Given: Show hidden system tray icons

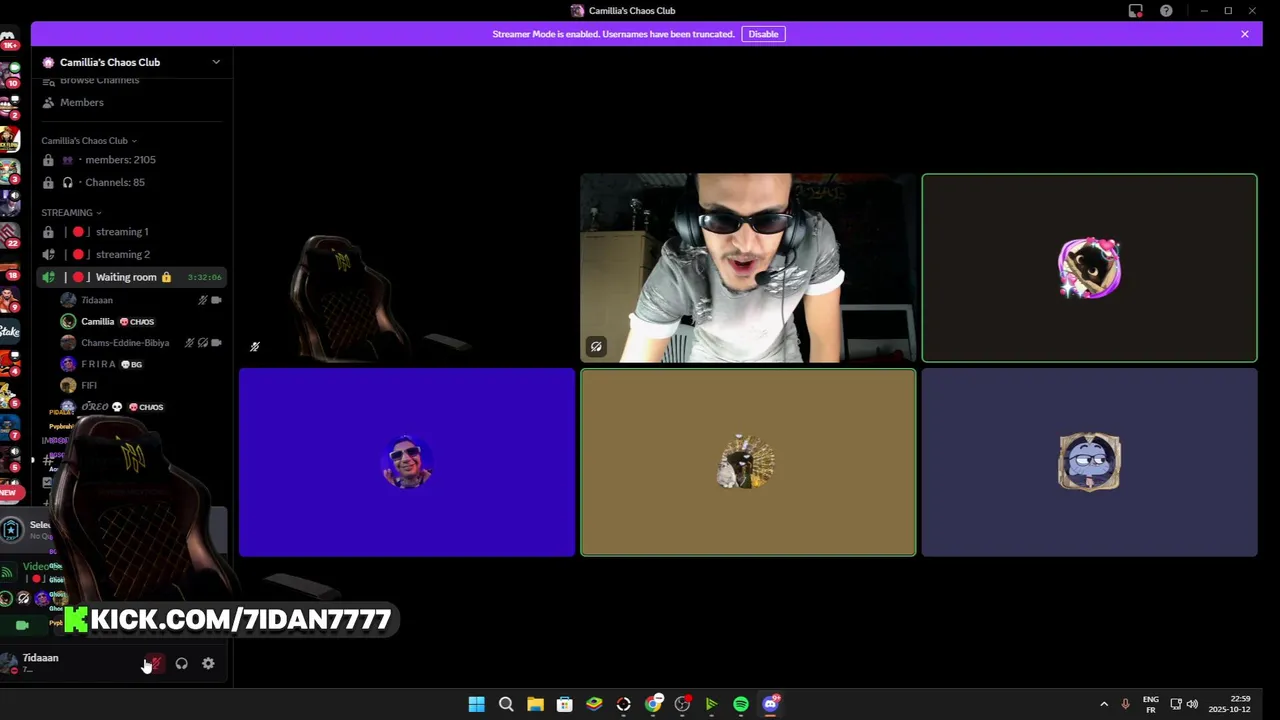Looking at the screenshot, I should tap(1104, 704).
